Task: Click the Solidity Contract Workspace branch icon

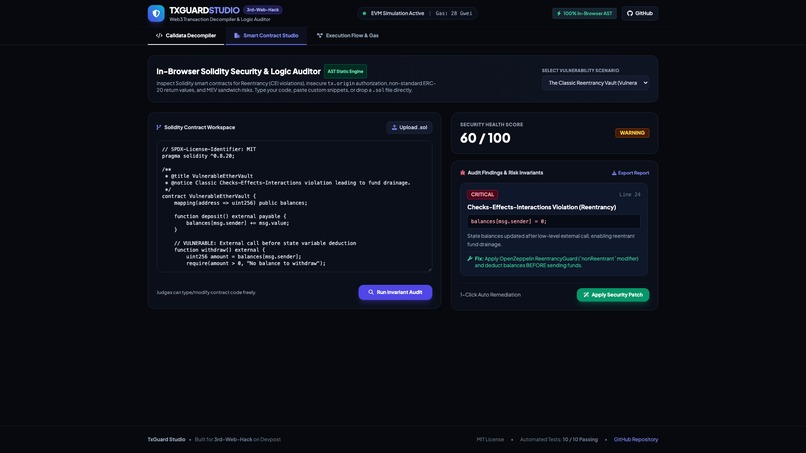Action: 159,128
